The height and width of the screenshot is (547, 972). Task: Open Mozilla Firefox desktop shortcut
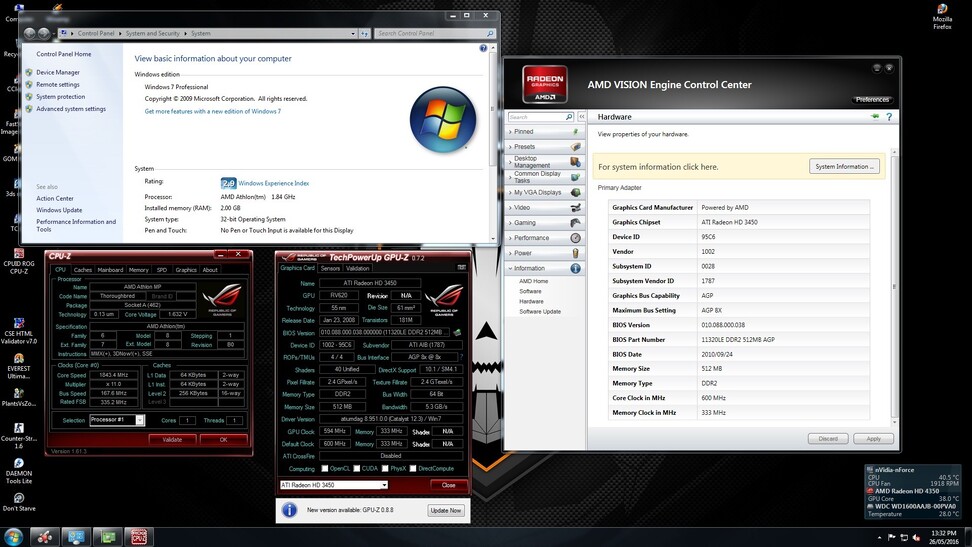coord(942,16)
